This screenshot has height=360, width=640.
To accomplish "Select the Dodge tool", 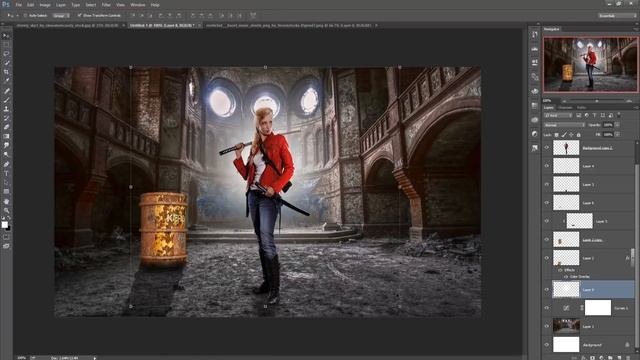I will [6, 154].
